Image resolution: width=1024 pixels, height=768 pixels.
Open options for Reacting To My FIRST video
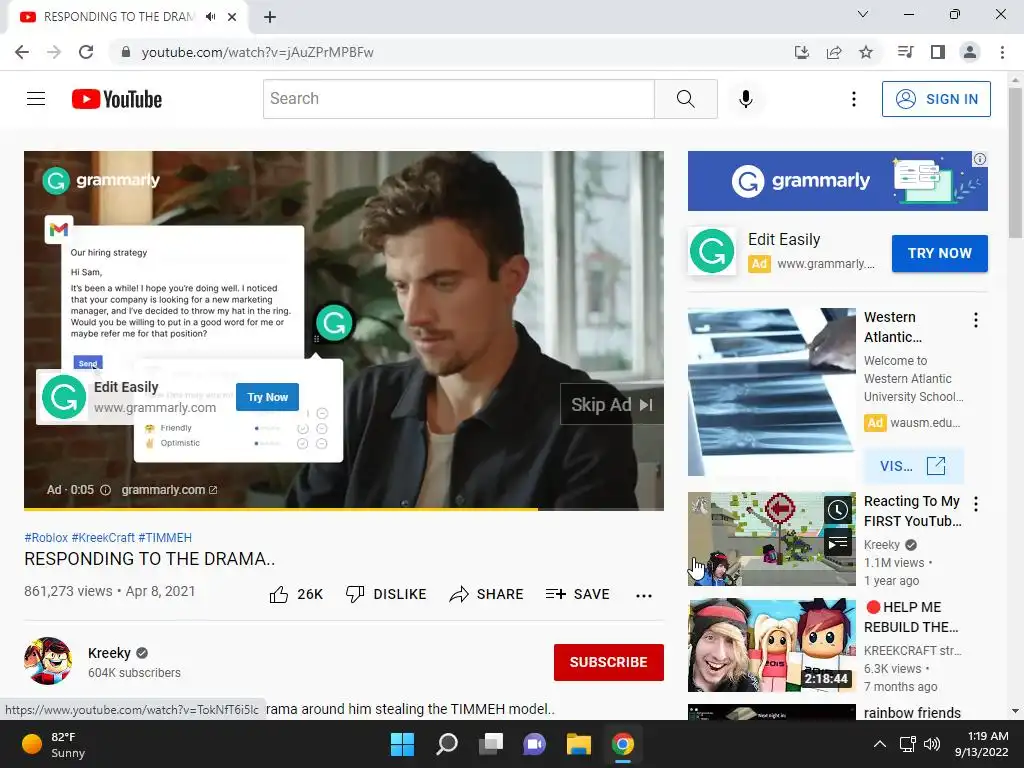pos(976,504)
